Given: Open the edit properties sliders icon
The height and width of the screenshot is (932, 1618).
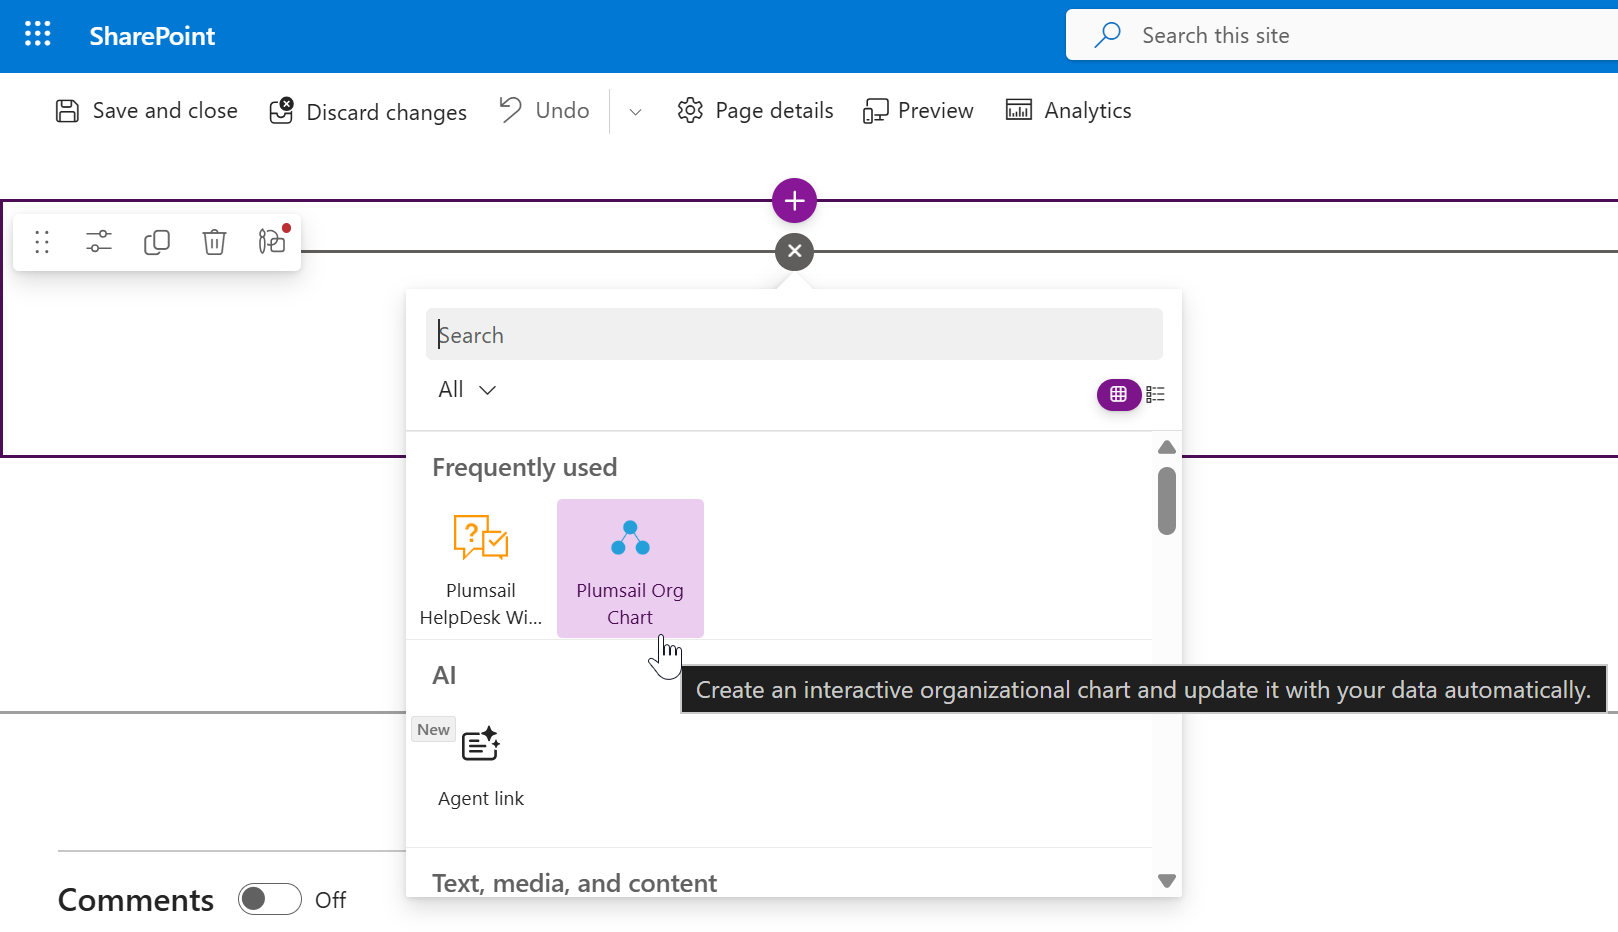Looking at the screenshot, I should coord(99,242).
